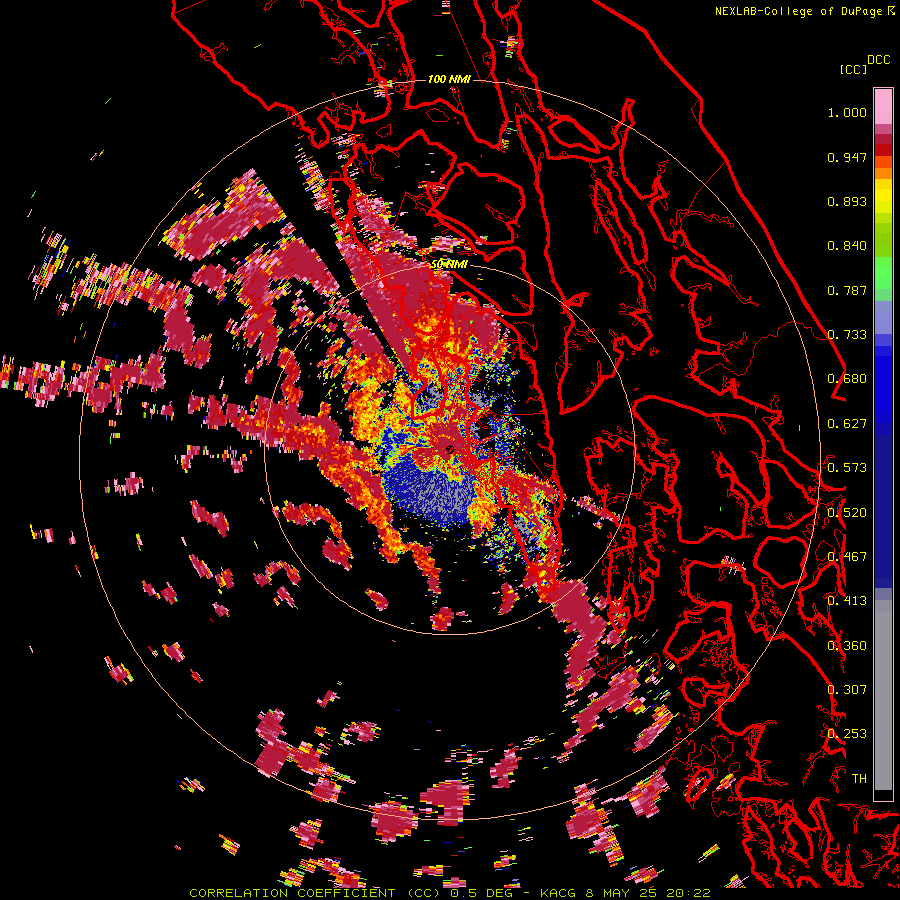This screenshot has height=900, width=900.
Task: Click the light pink color bar segment
Action: tap(883, 106)
